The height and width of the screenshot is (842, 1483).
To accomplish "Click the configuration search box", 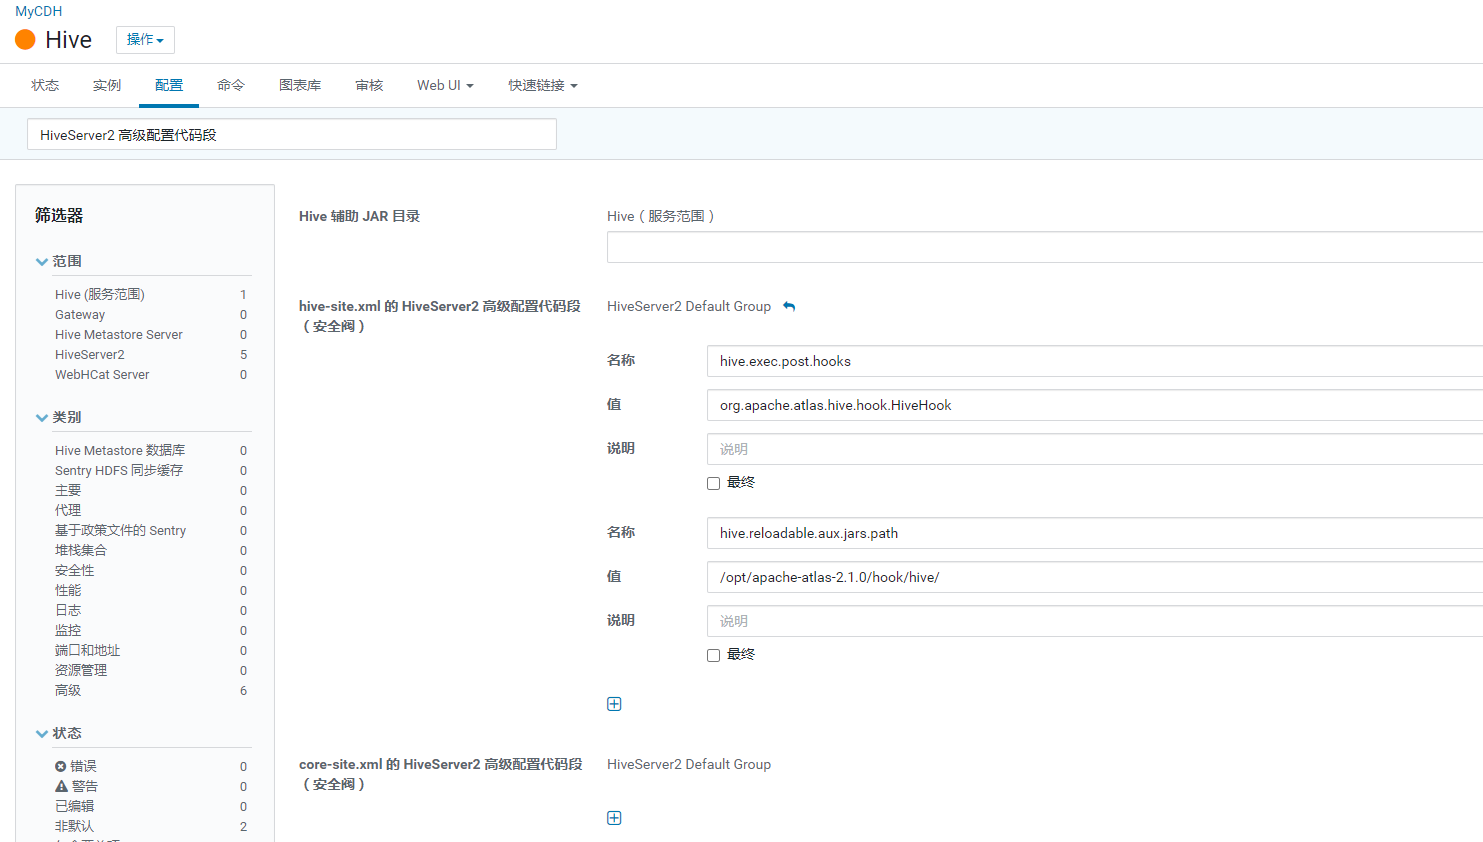I will tap(292, 134).
